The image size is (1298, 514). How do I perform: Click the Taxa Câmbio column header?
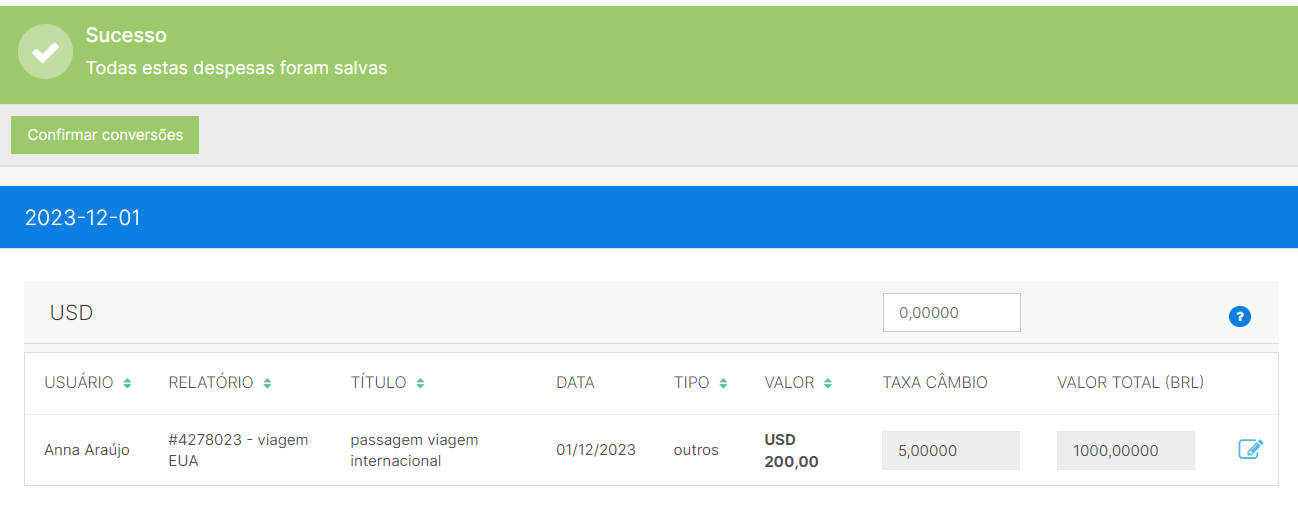tap(934, 383)
